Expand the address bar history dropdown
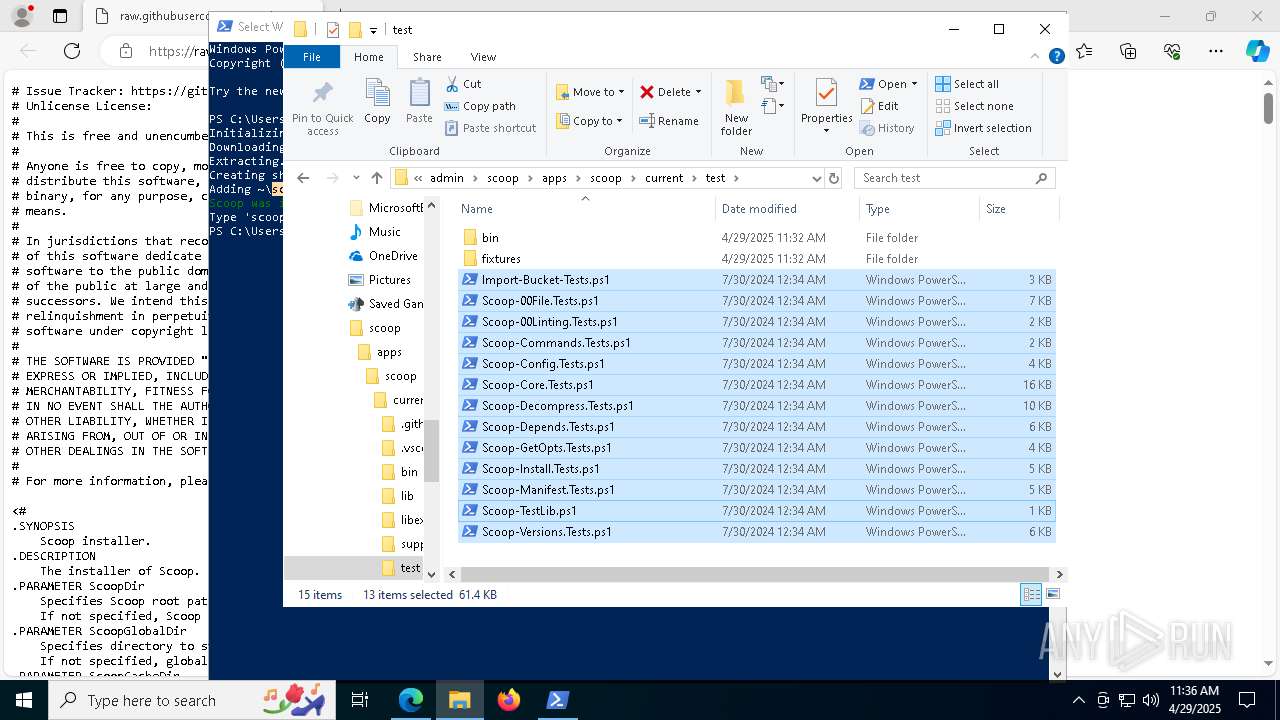1280x720 pixels. click(x=816, y=178)
